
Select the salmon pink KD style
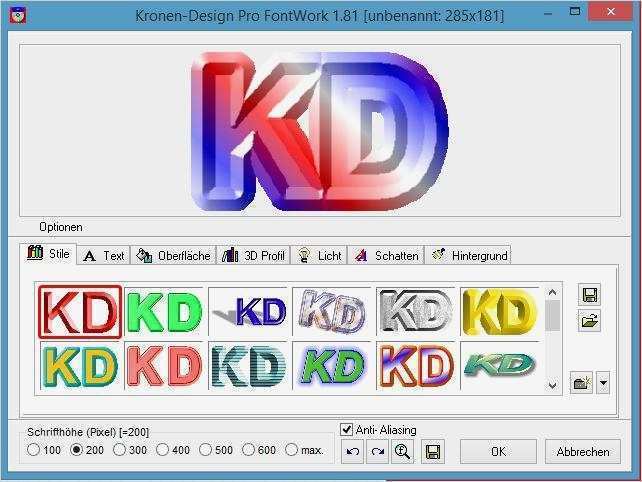click(164, 366)
